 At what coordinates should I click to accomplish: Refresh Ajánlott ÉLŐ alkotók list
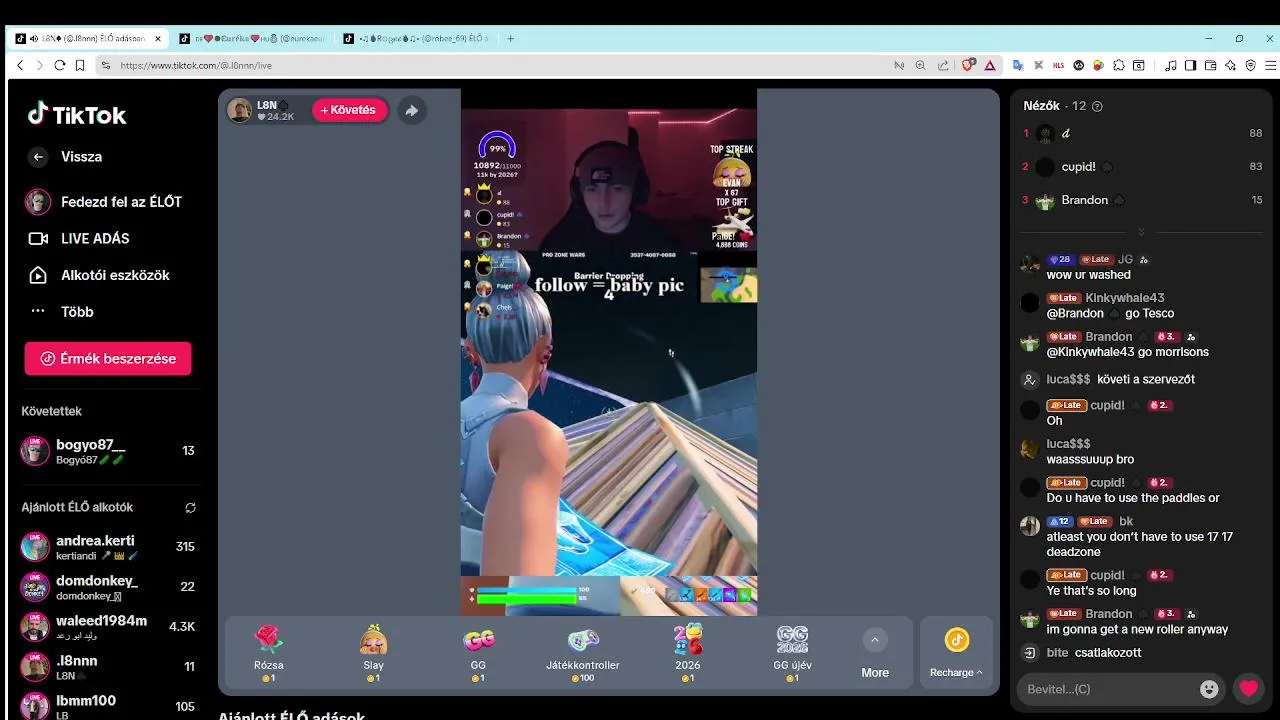(190, 508)
